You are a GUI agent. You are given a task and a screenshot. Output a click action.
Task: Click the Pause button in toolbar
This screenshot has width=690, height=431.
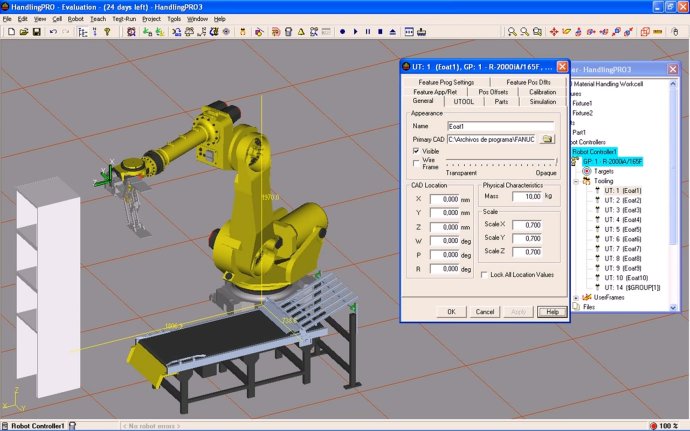pyautogui.click(x=370, y=32)
